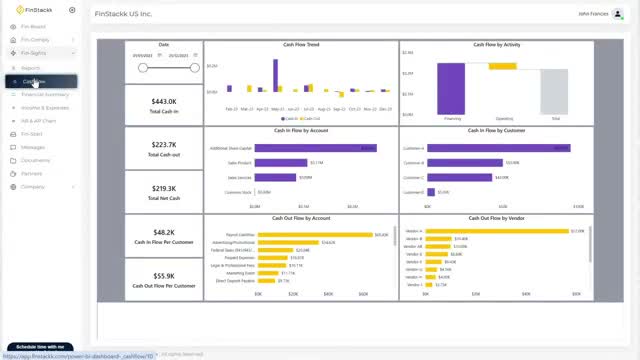Open the Fin-Board eye icon

coord(13,27)
